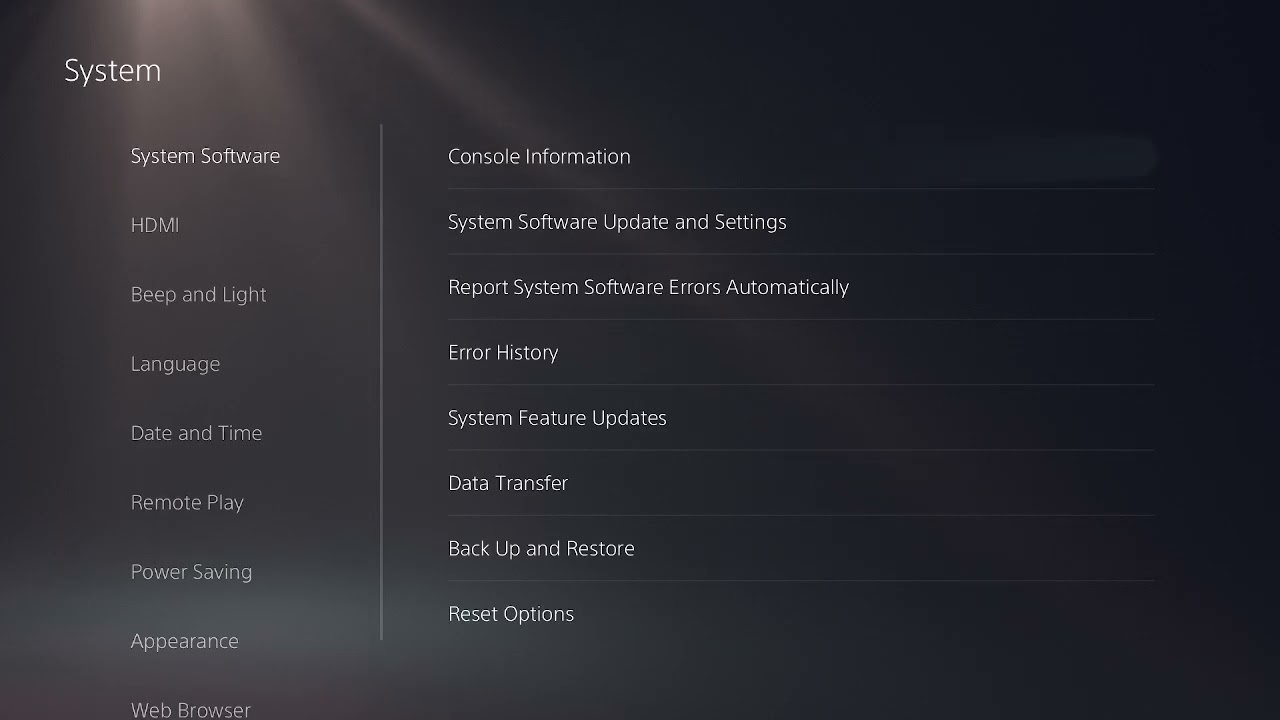This screenshot has height=720, width=1280.
Task: Select System Software in the sidebar
Action: (205, 156)
